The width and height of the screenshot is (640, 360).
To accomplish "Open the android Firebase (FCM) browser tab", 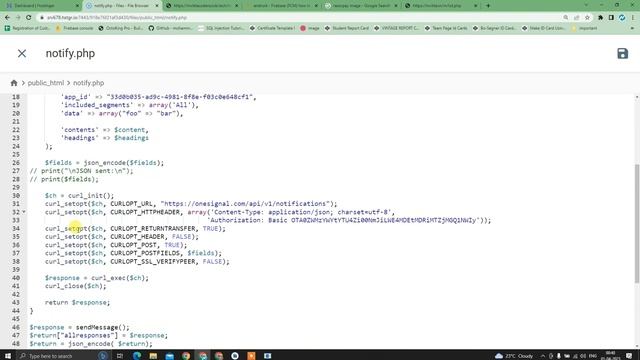I will click(x=282, y=6).
